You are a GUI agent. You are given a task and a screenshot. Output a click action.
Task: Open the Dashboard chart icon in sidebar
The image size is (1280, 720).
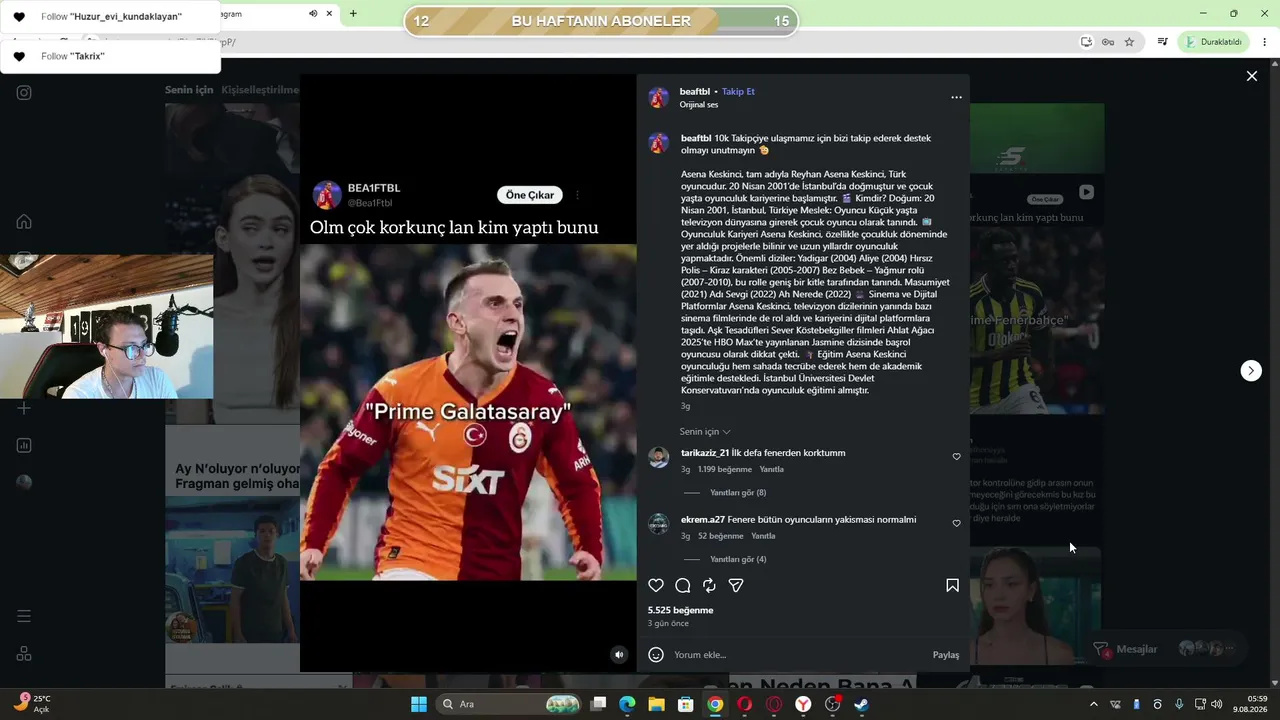(24, 445)
